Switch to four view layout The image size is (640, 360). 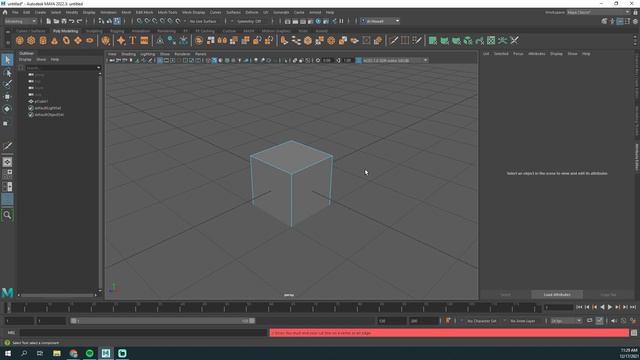pos(7,174)
